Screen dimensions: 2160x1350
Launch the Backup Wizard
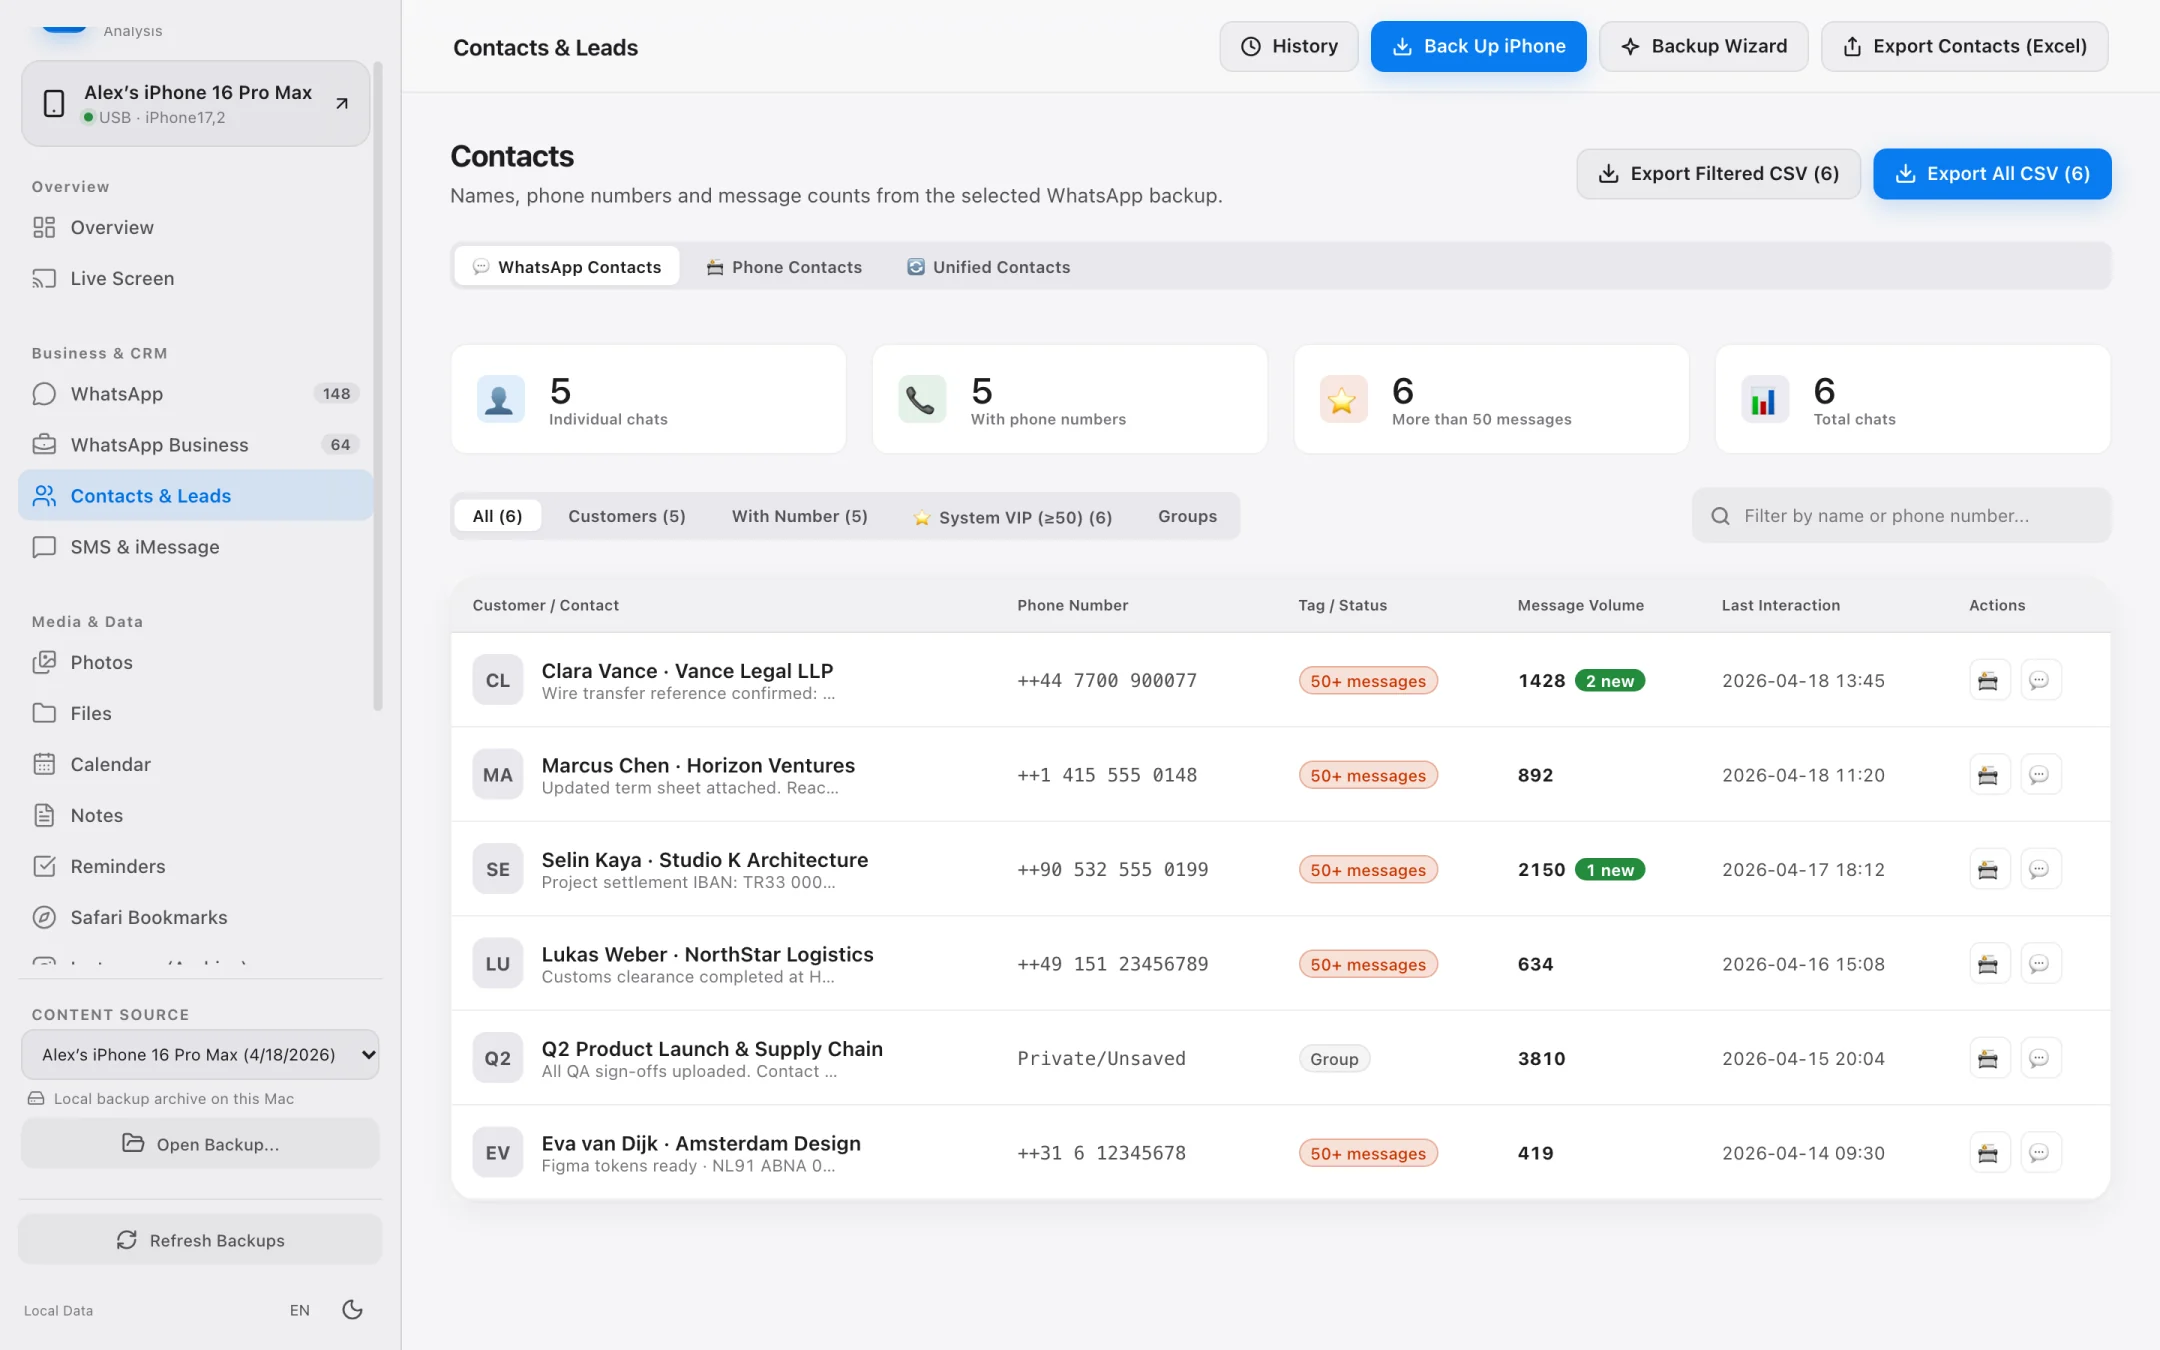(1703, 46)
